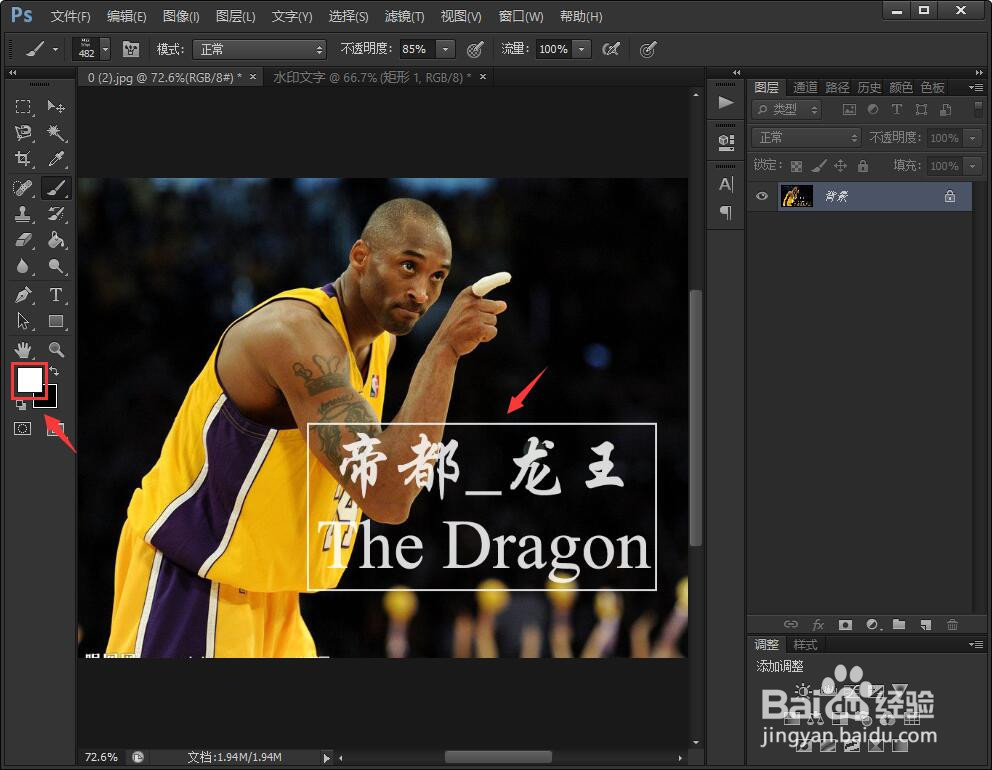The width and height of the screenshot is (992, 770).
Task: Swap foreground and background colors
Action: tap(54, 371)
